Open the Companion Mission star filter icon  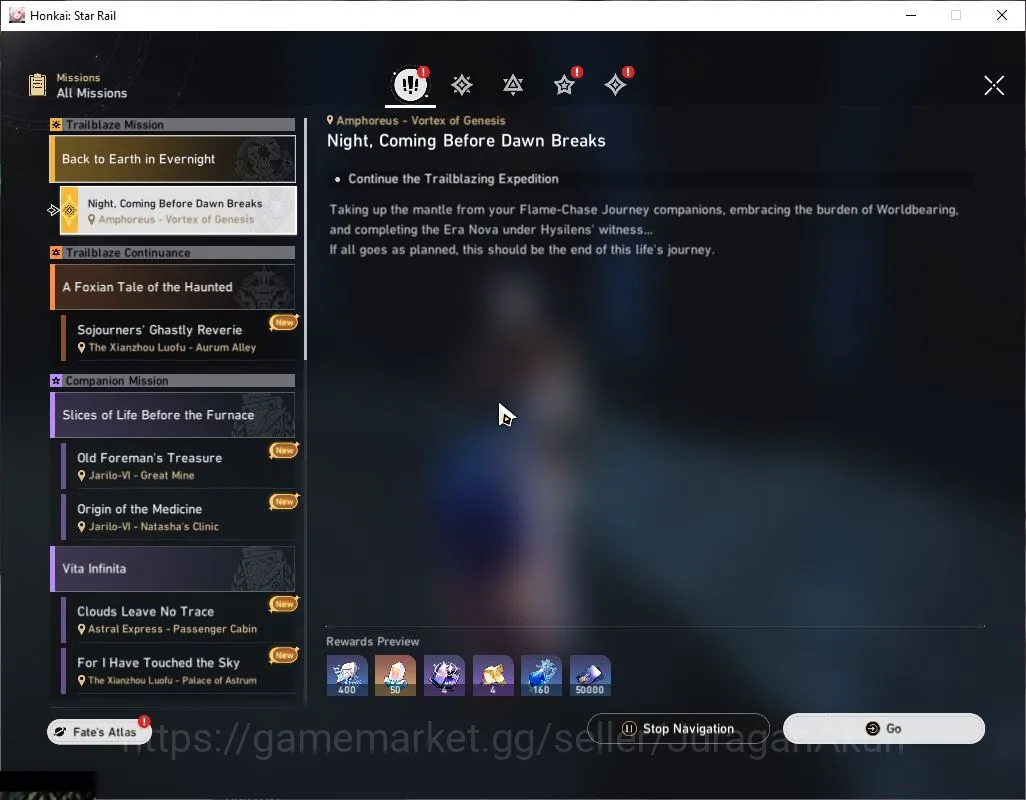click(x=564, y=84)
